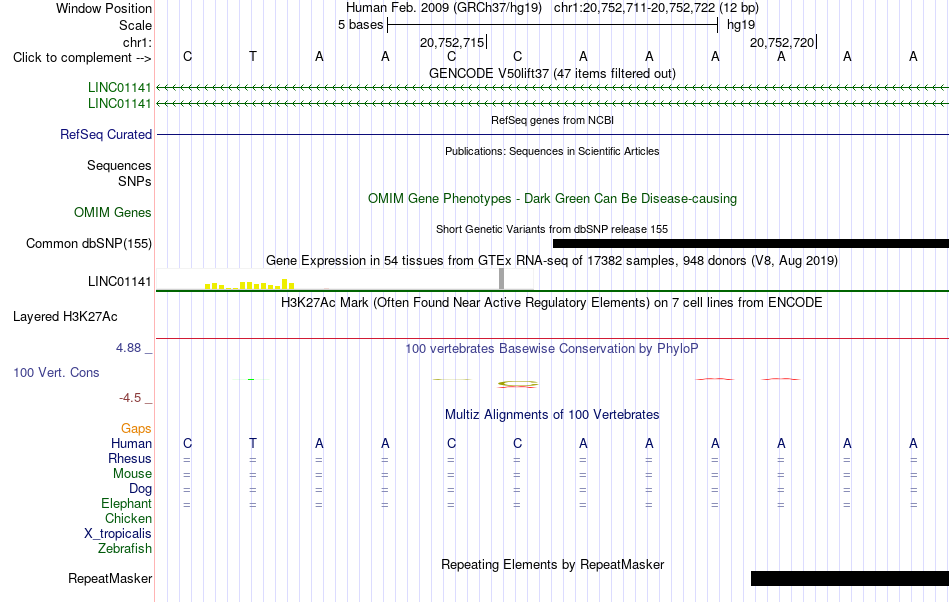Open 'Short Genetic Variants from dbSNP' title

[x=552, y=229]
